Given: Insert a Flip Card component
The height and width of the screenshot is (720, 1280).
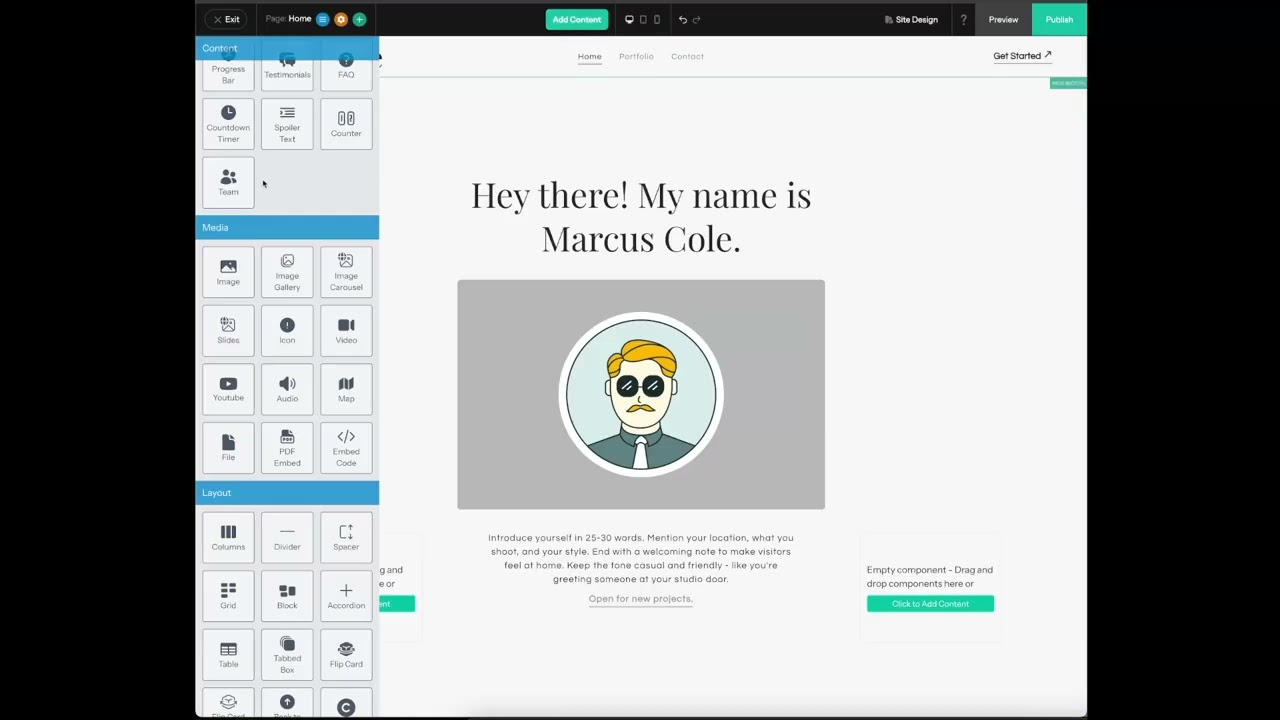Looking at the screenshot, I should click(x=346, y=655).
